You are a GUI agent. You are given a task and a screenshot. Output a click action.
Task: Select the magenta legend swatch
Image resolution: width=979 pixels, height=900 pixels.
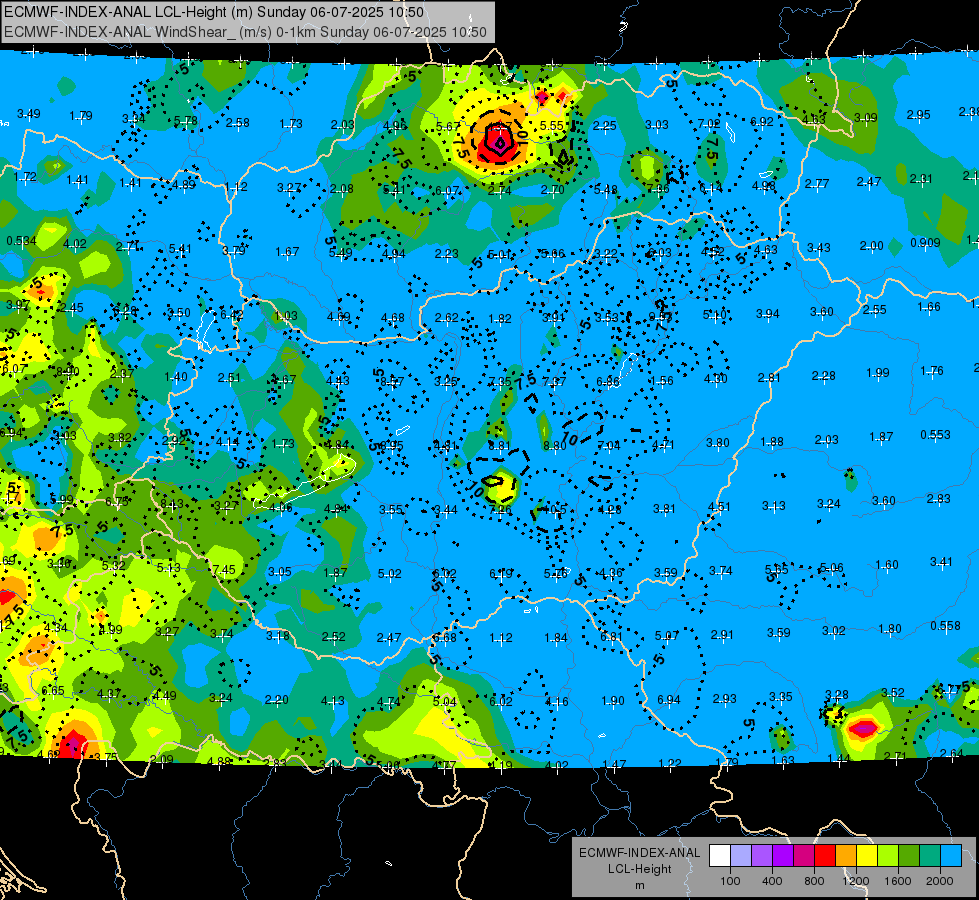(804, 856)
